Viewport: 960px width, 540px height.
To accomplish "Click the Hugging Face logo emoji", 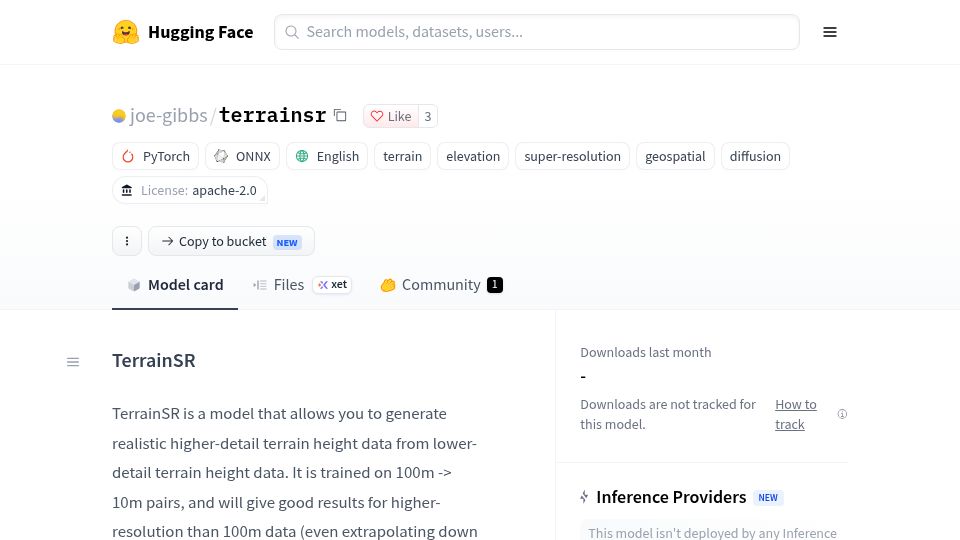I will (126, 32).
